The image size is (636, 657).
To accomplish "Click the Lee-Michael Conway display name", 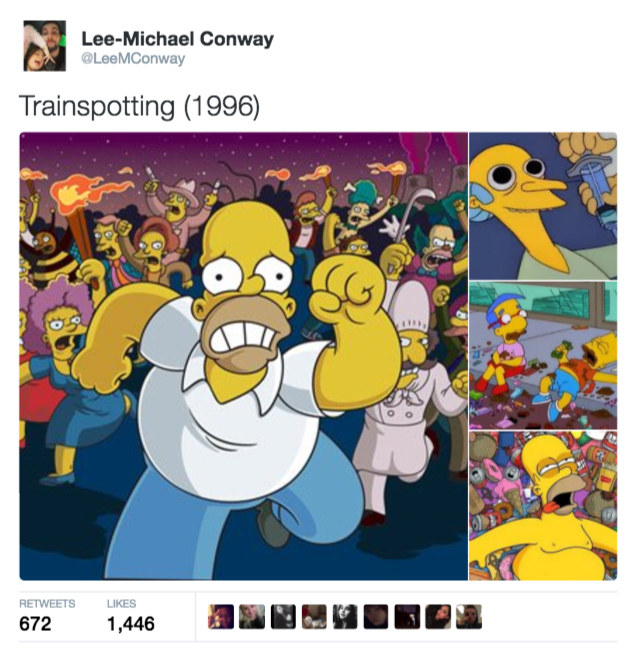I will point(178,39).
